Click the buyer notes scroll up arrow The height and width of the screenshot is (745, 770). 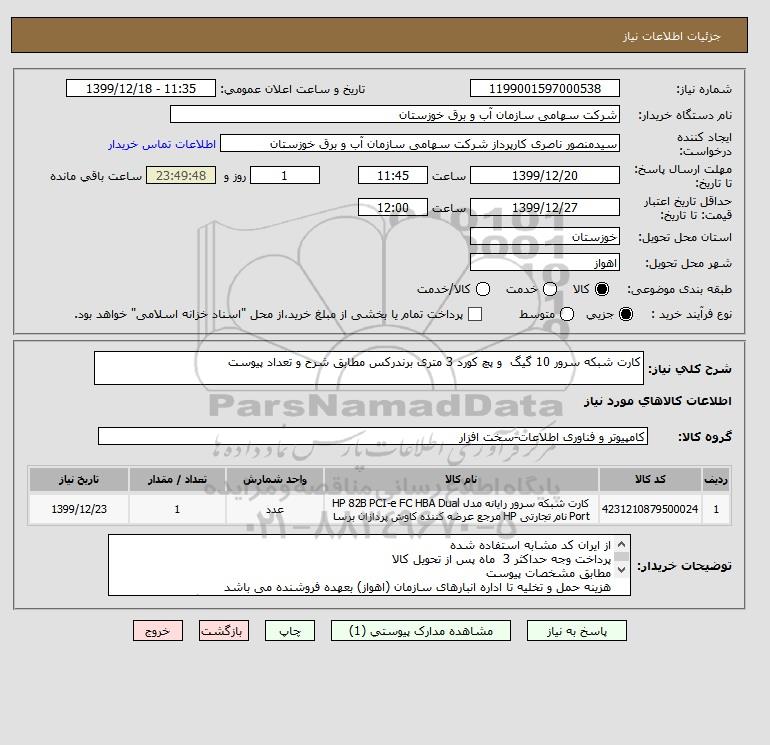tap(621, 544)
